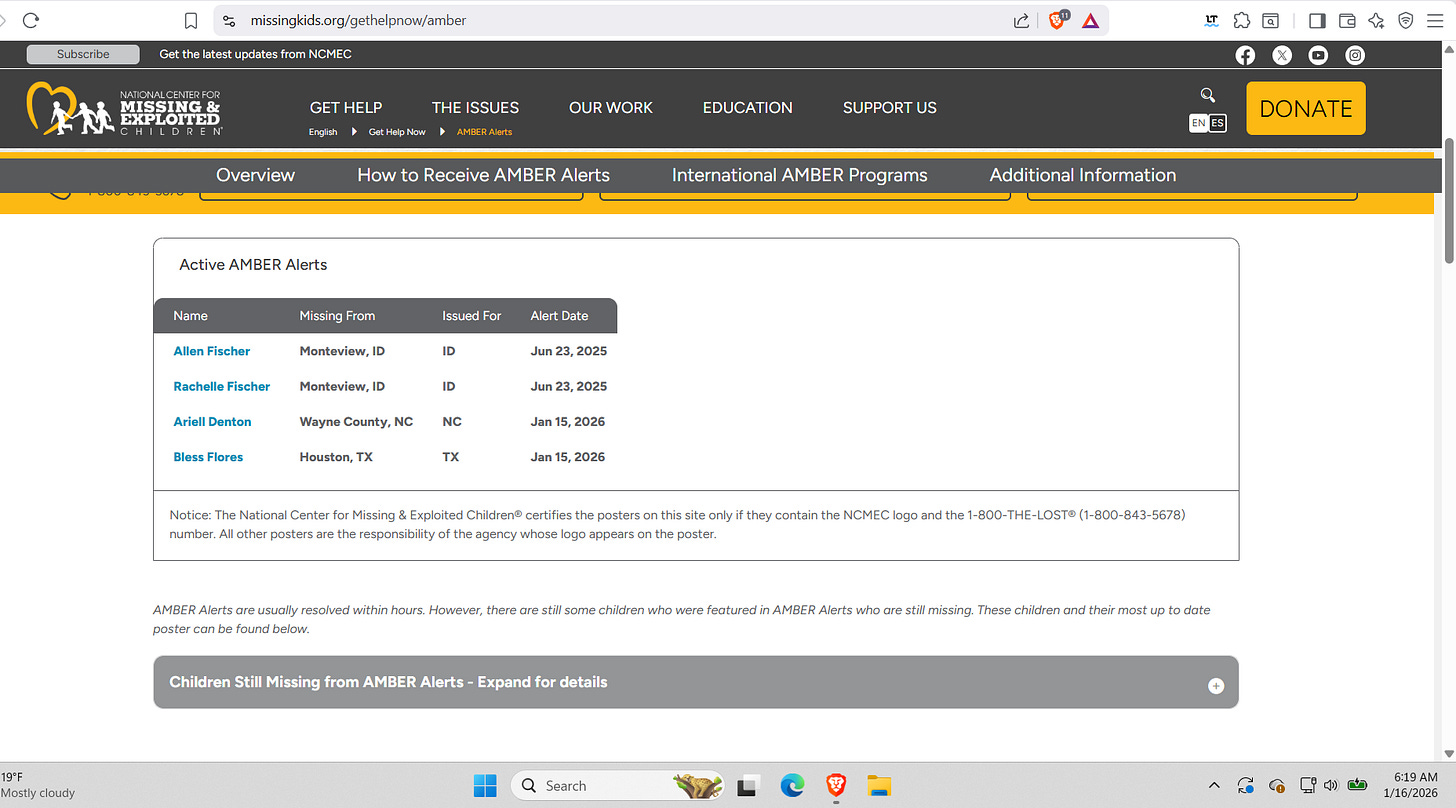Visit NCMEC Instagram icon

(1355, 55)
